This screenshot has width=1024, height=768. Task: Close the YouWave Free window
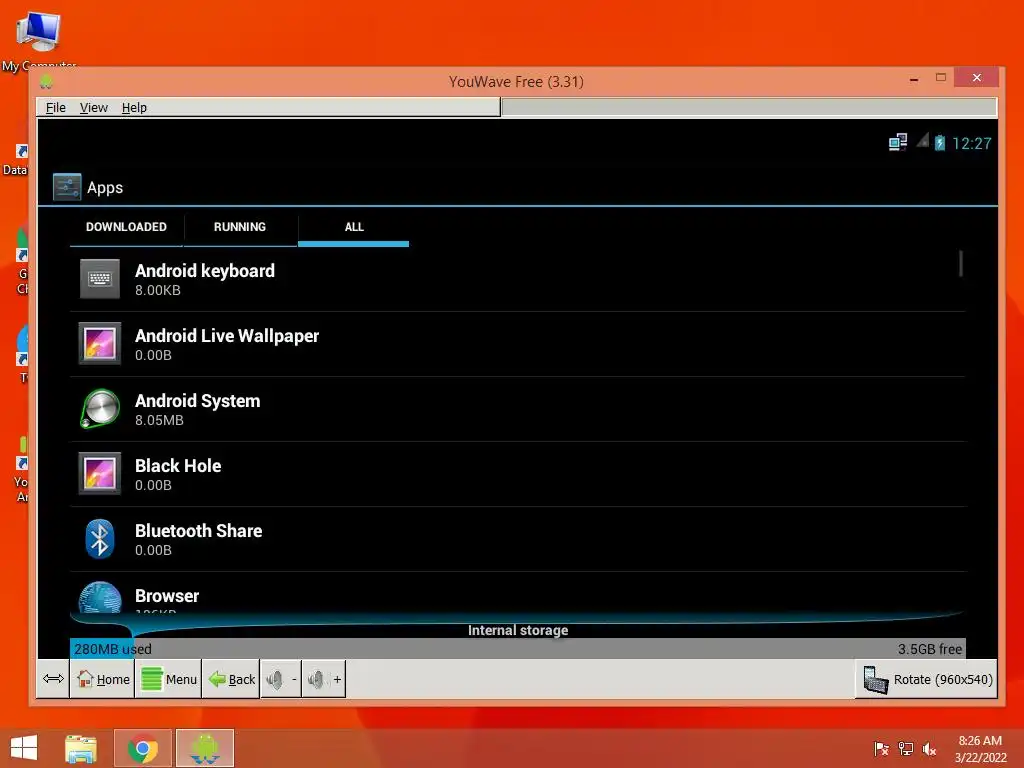tap(976, 78)
